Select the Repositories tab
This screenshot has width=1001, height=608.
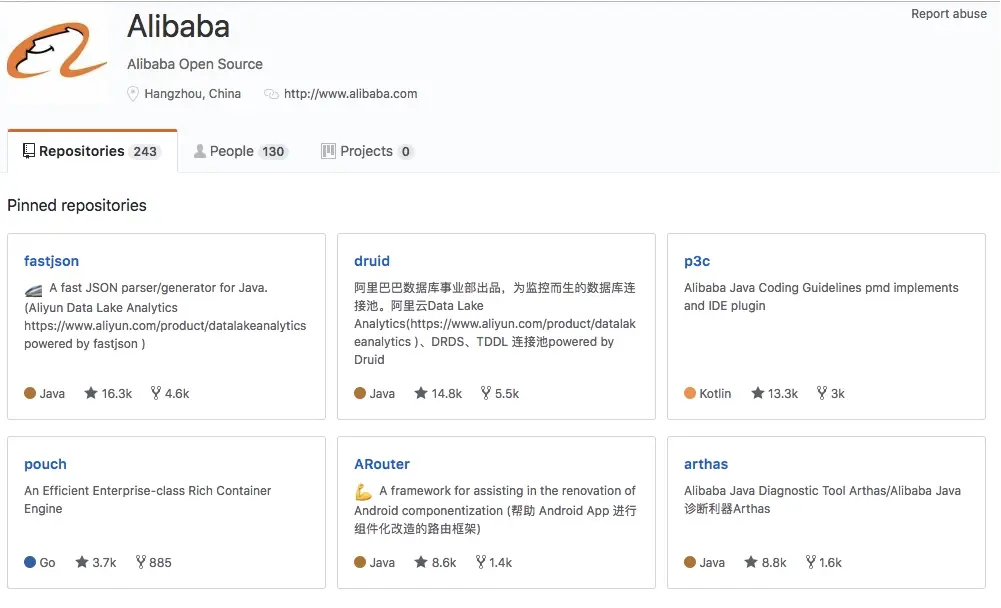(x=91, y=151)
